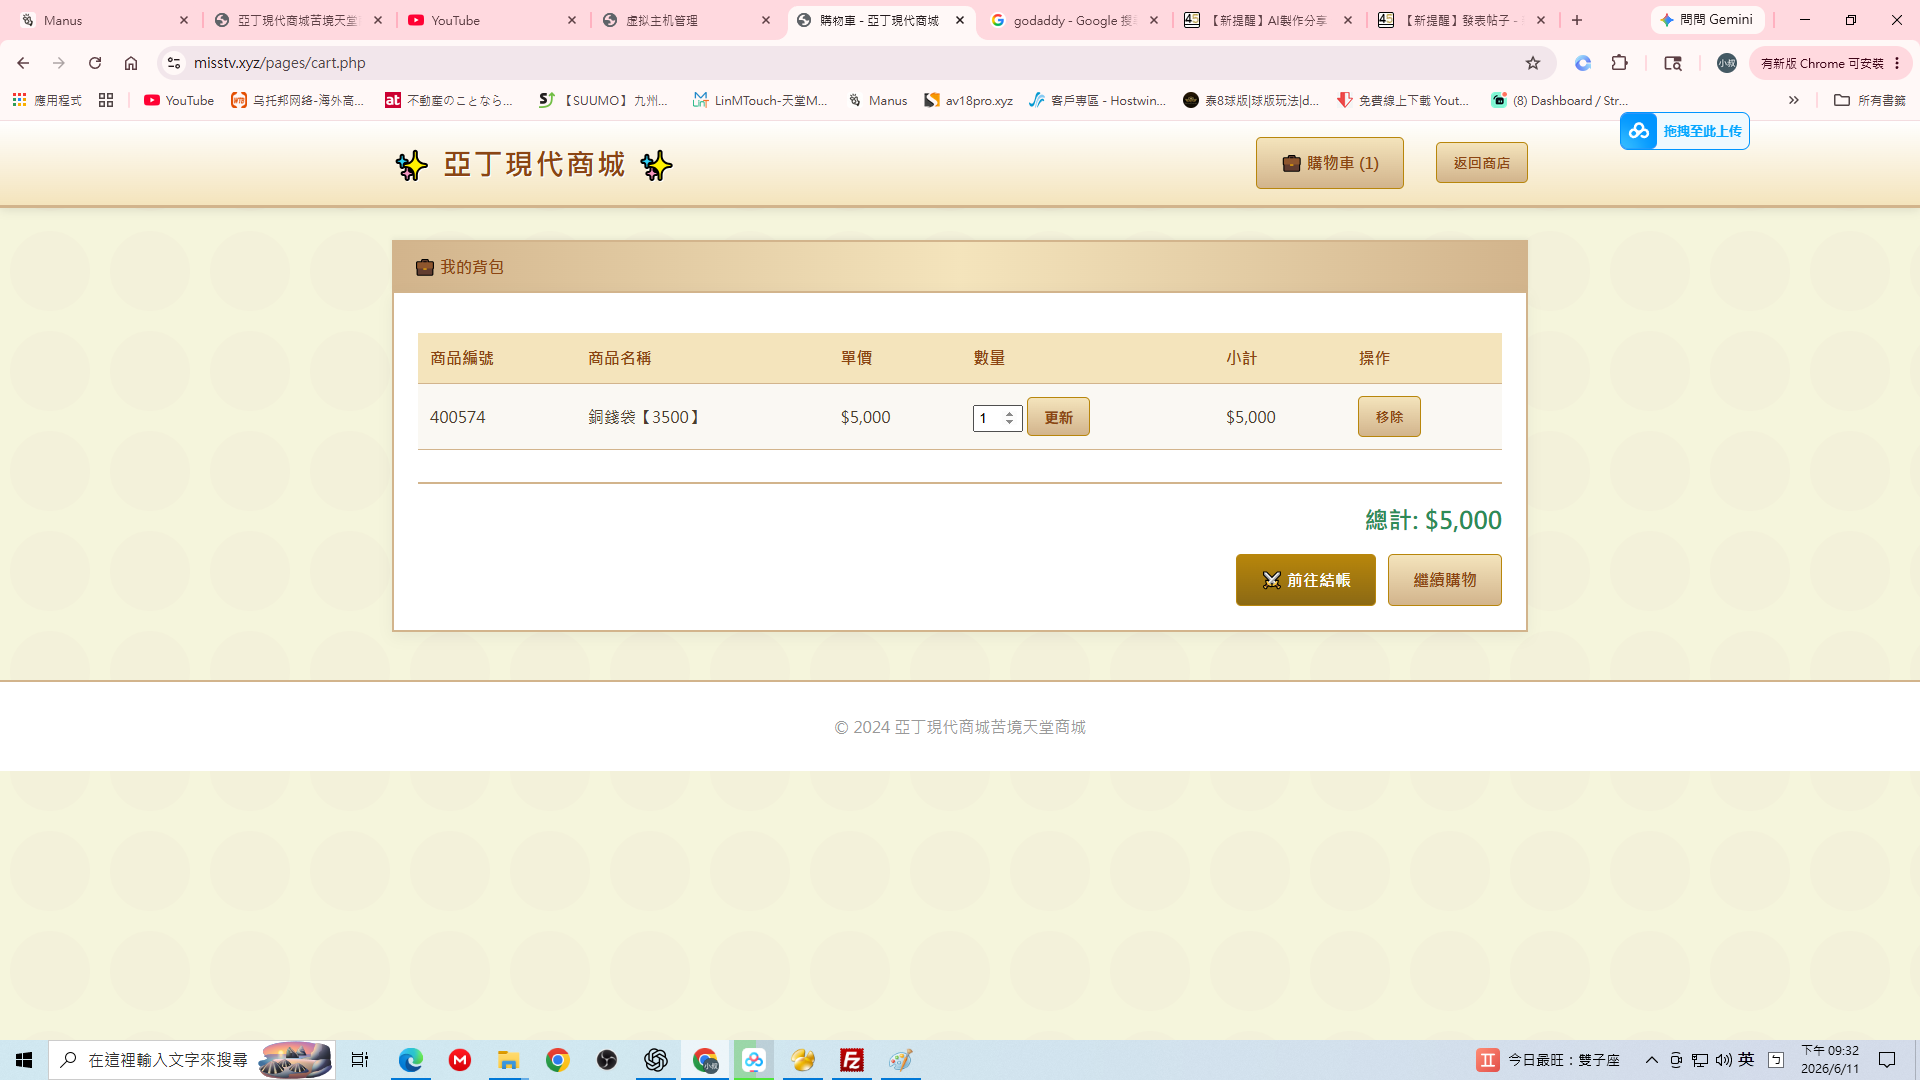Open the 應用程式 apps shortcut
This screenshot has height=1080, width=1920.
click(47, 100)
